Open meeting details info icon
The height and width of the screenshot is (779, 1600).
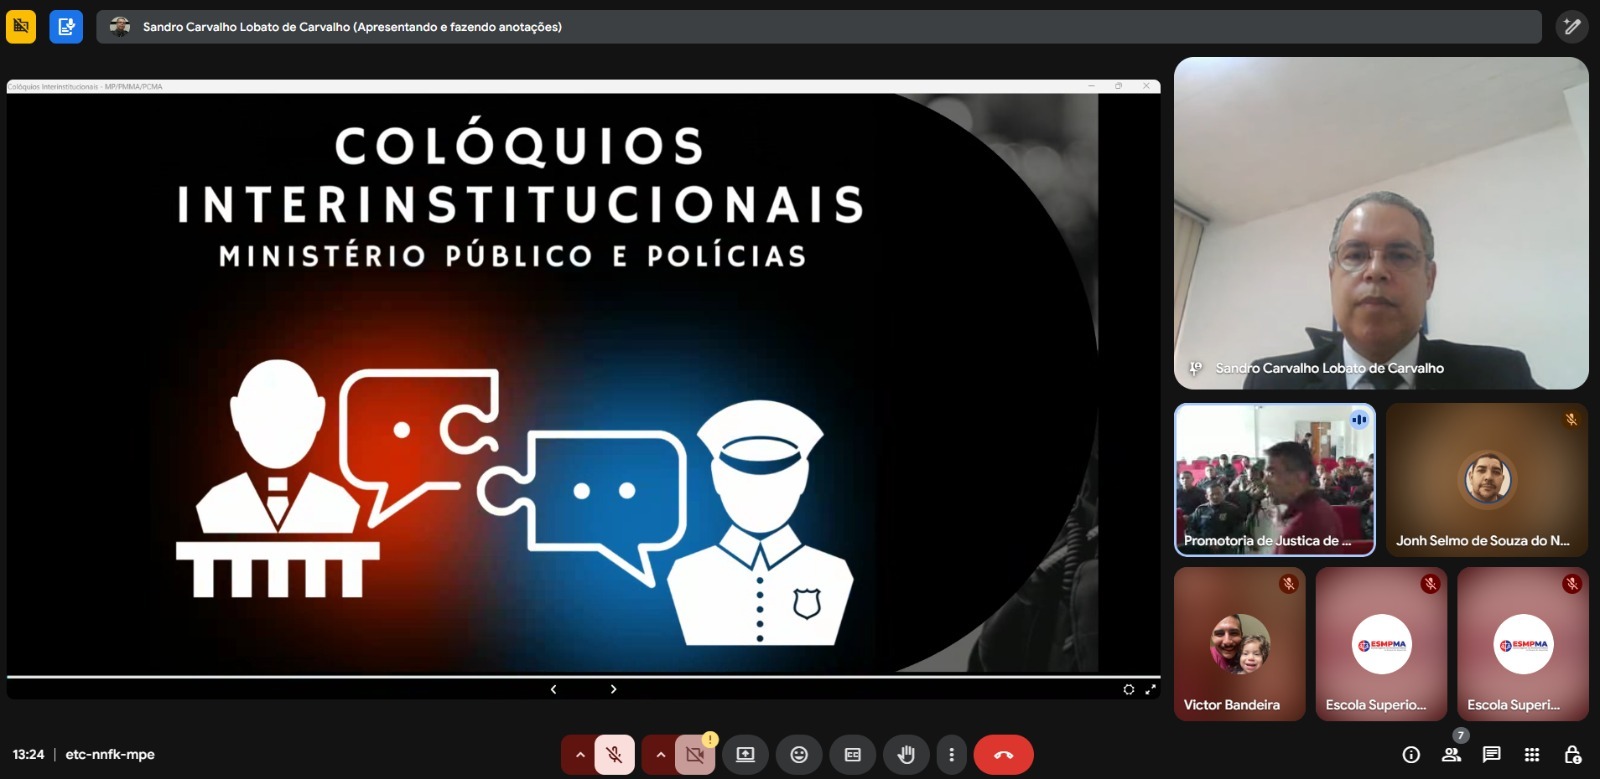click(x=1411, y=755)
